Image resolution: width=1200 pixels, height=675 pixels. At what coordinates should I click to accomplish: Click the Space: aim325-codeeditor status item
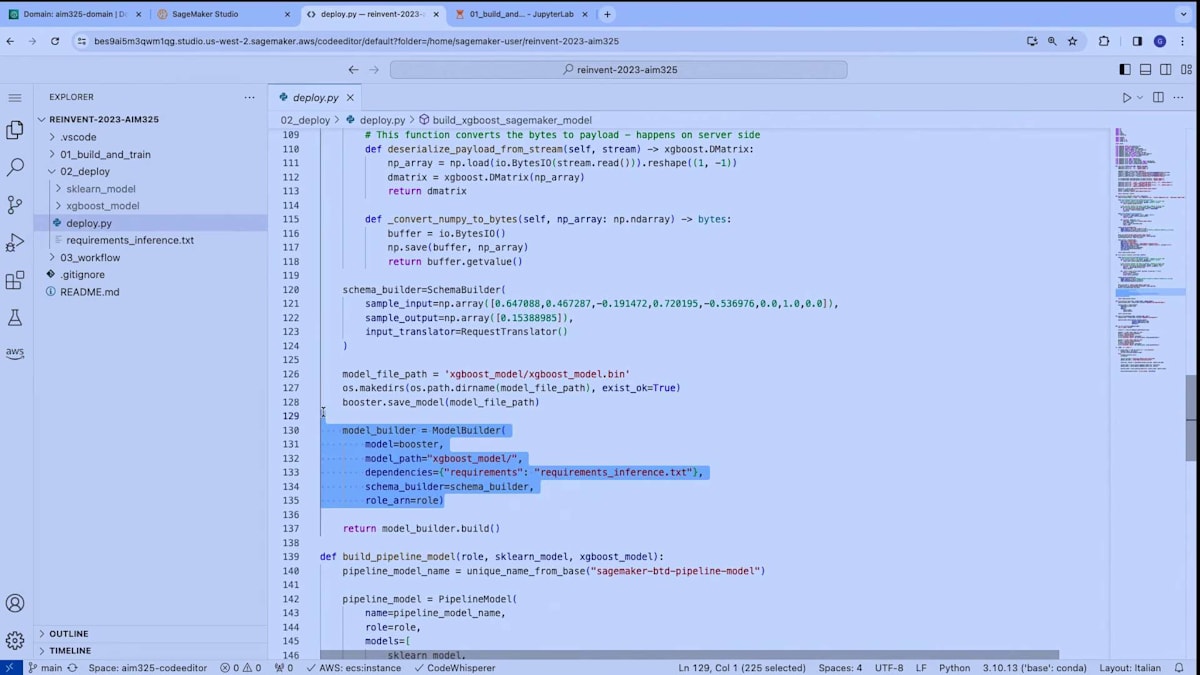(146, 667)
